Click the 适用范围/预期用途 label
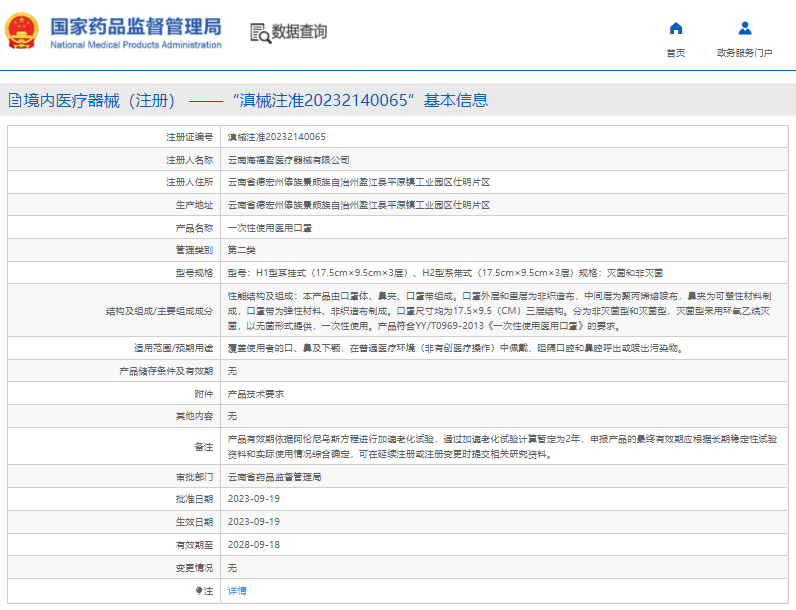 (x=174, y=348)
